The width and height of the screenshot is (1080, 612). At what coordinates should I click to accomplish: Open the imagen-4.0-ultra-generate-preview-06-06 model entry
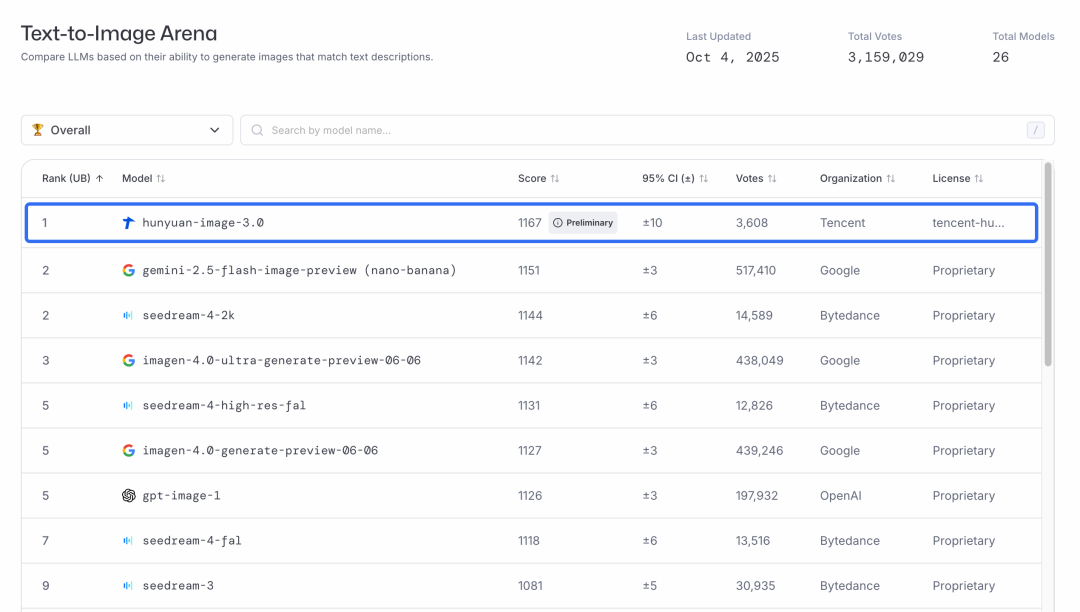(x=281, y=360)
